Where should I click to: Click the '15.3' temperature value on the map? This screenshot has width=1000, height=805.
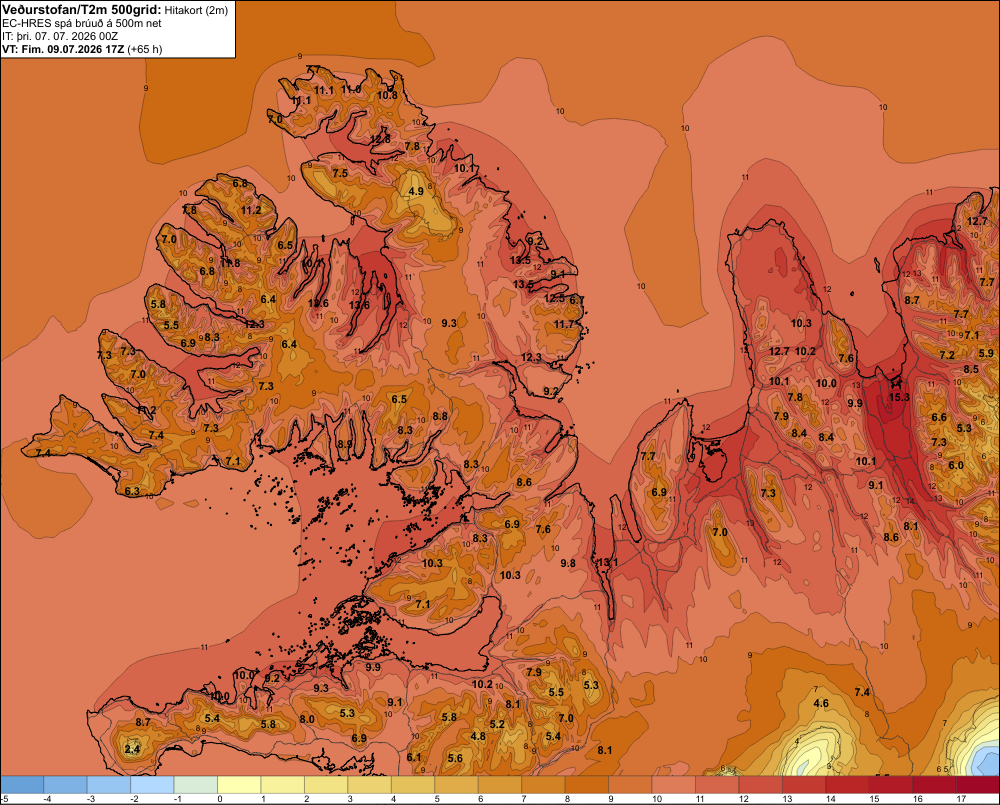pyautogui.click(x=899, y=397)
